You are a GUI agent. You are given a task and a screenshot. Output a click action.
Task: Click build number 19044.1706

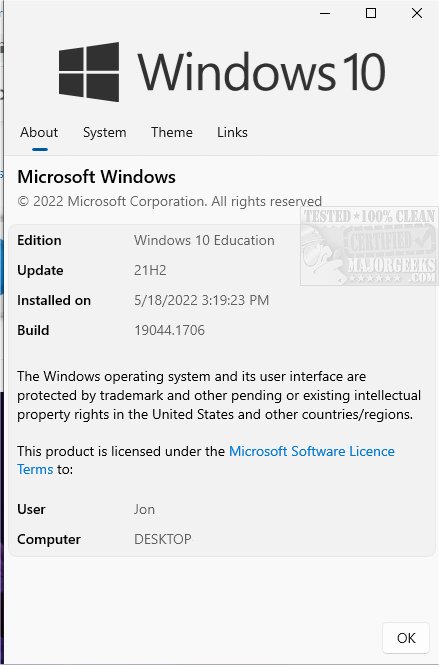point(169,330)
